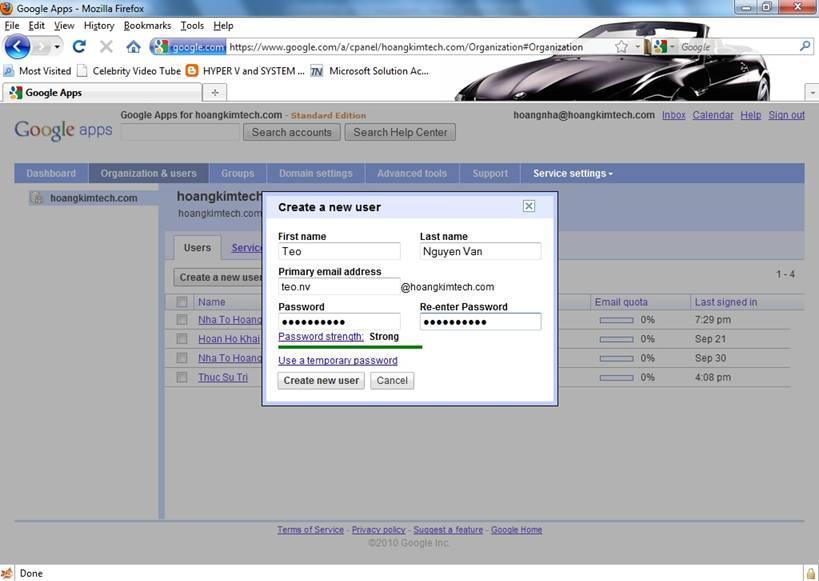Click the email quota bar in the Sep 21 row
The width and height of the screenshot is (819, 581).
(616, 339)
